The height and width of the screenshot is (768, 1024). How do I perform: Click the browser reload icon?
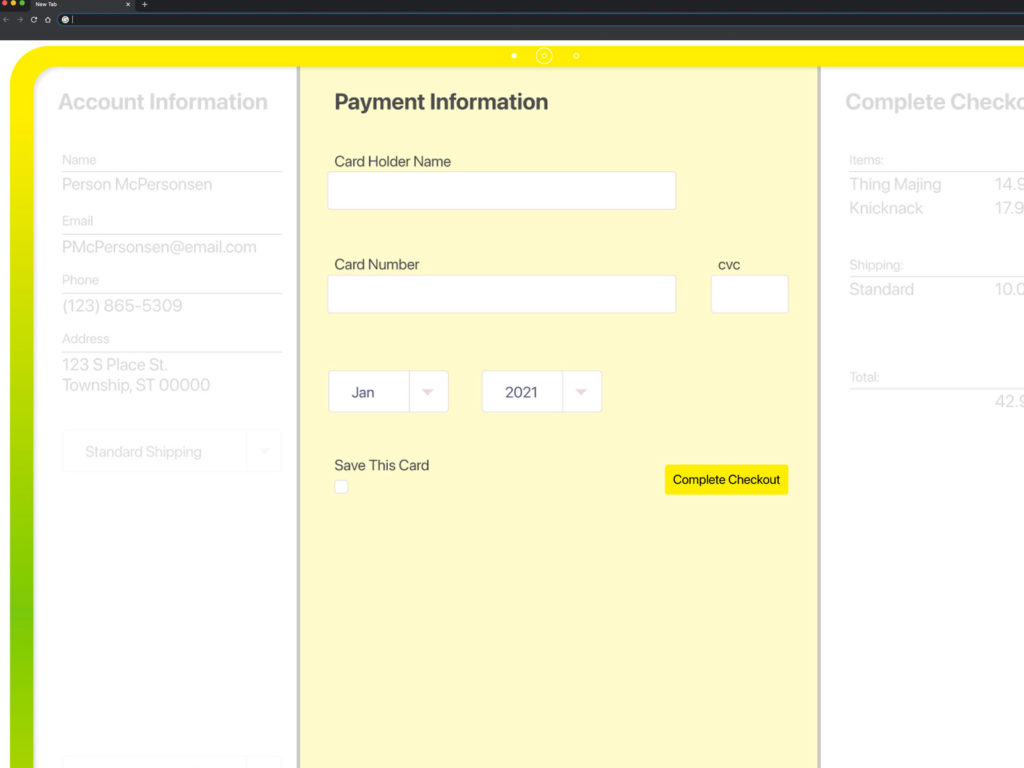(x=33, y=19)
